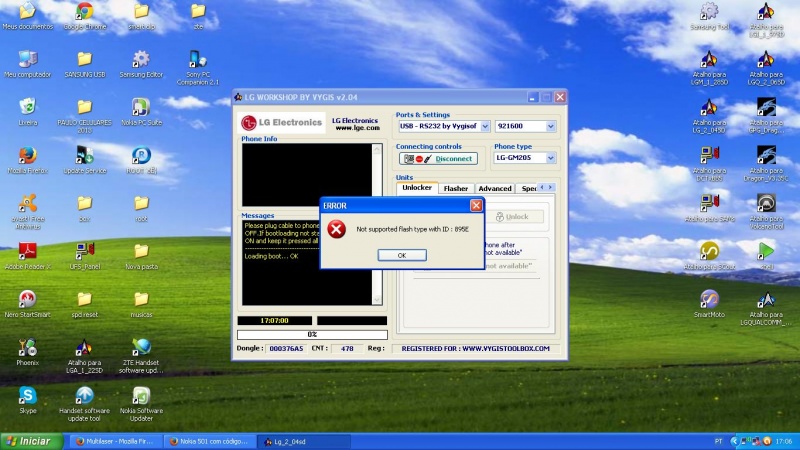Select the Adobe Reader X icon
Screen dimensions: 800x450
pos(28,257)
